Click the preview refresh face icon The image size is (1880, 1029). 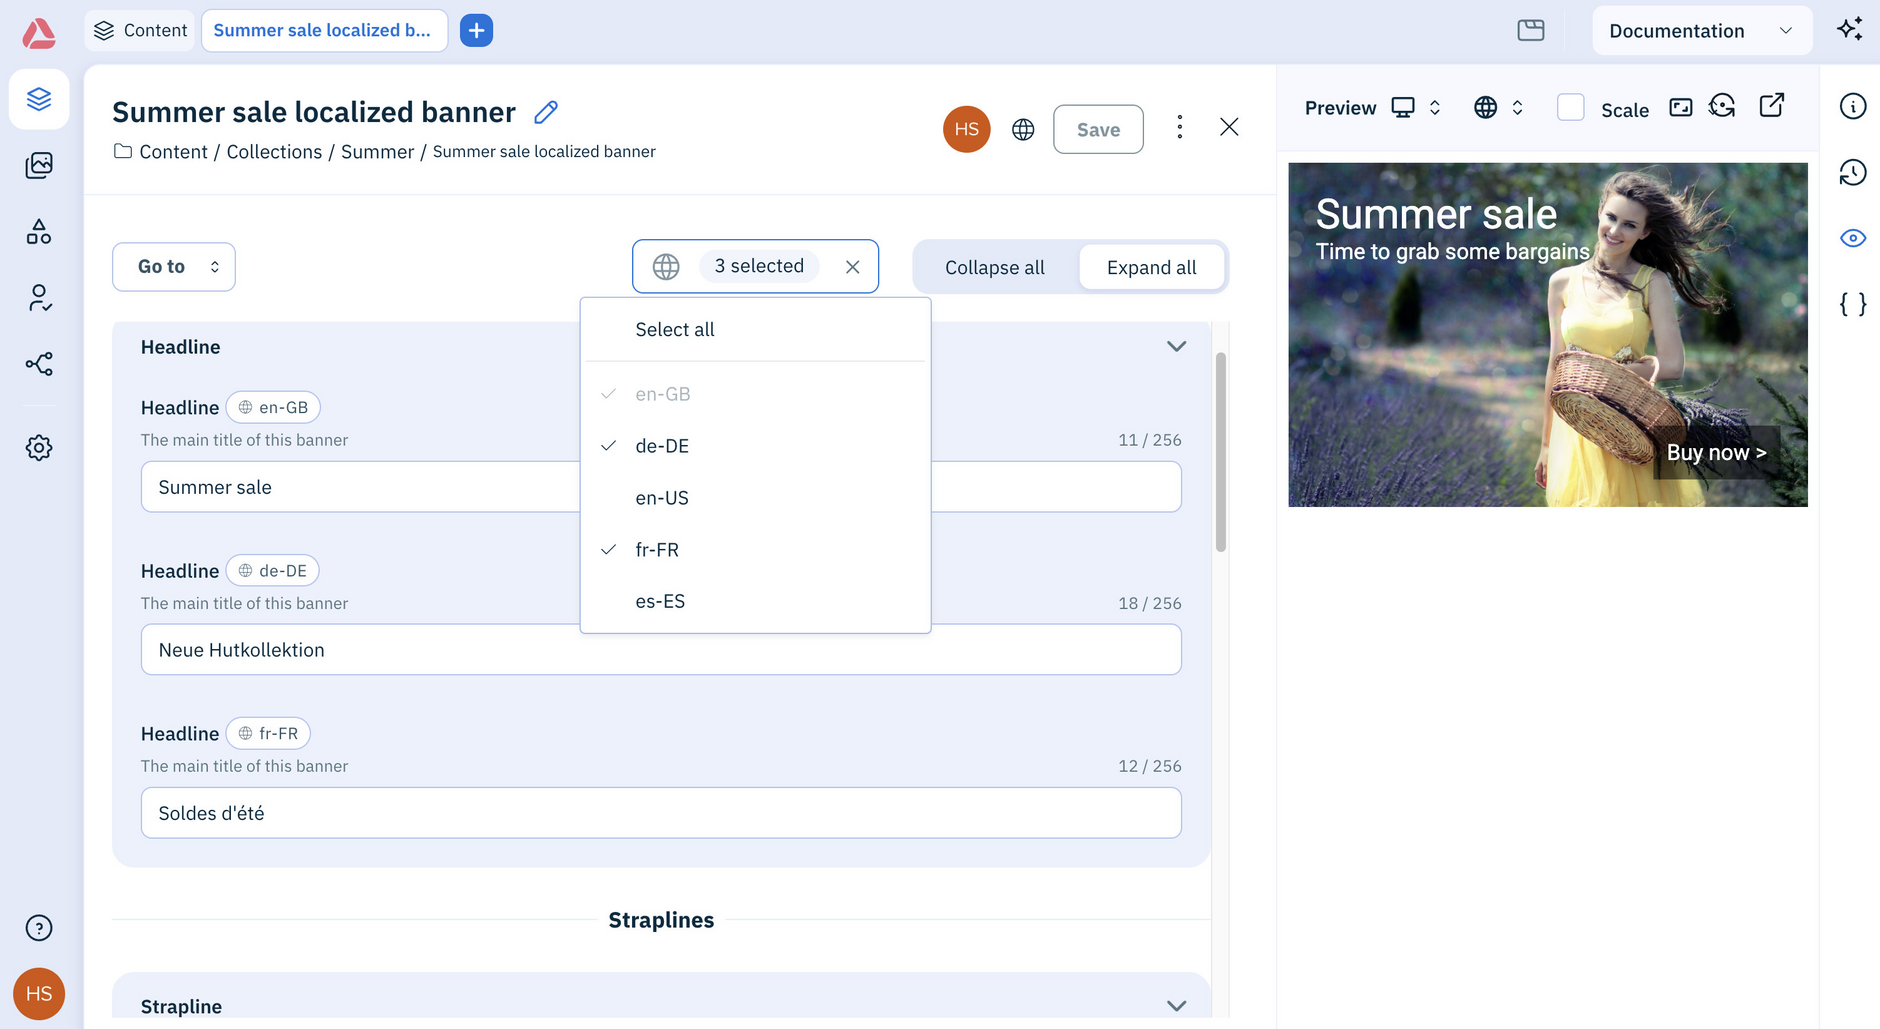click(1722, 106)
